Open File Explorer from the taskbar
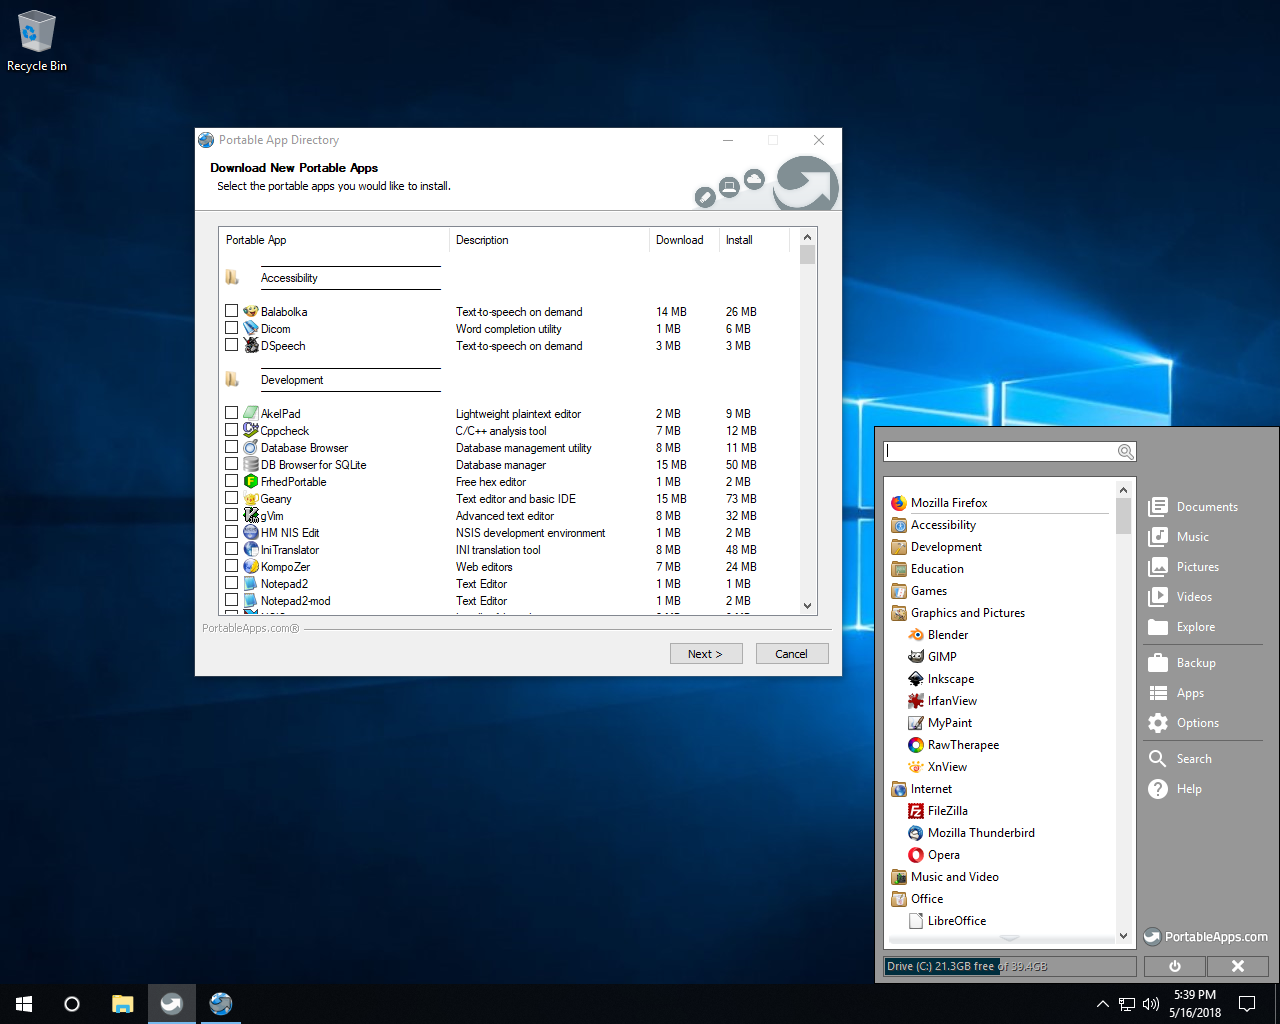The image size is (1280, 1024). tap(122, 1004)
